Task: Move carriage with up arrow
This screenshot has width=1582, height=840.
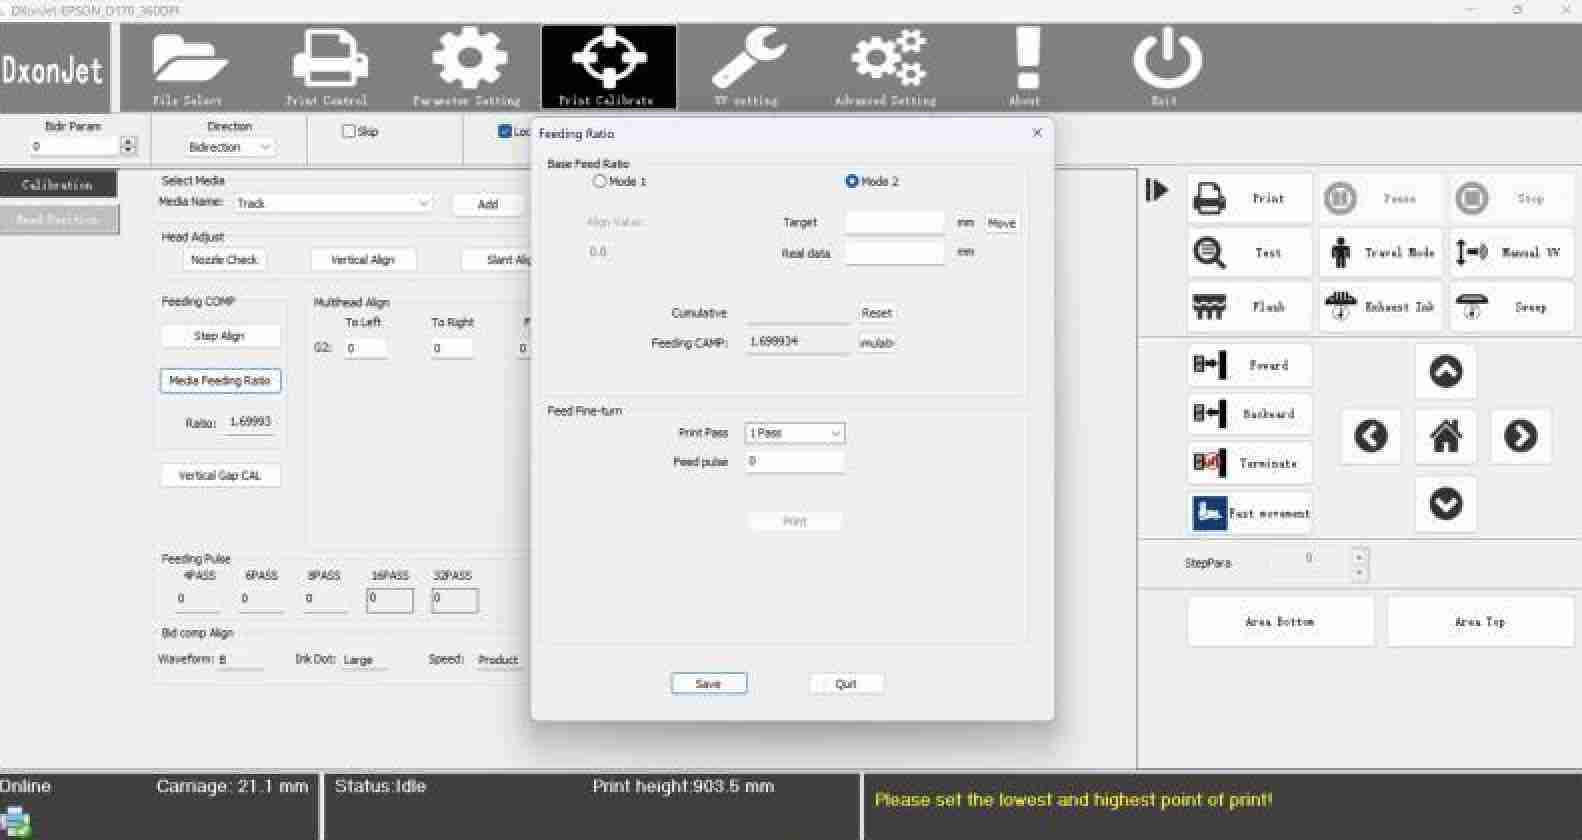Action: pyautogui.click(x=1445, y=371)
